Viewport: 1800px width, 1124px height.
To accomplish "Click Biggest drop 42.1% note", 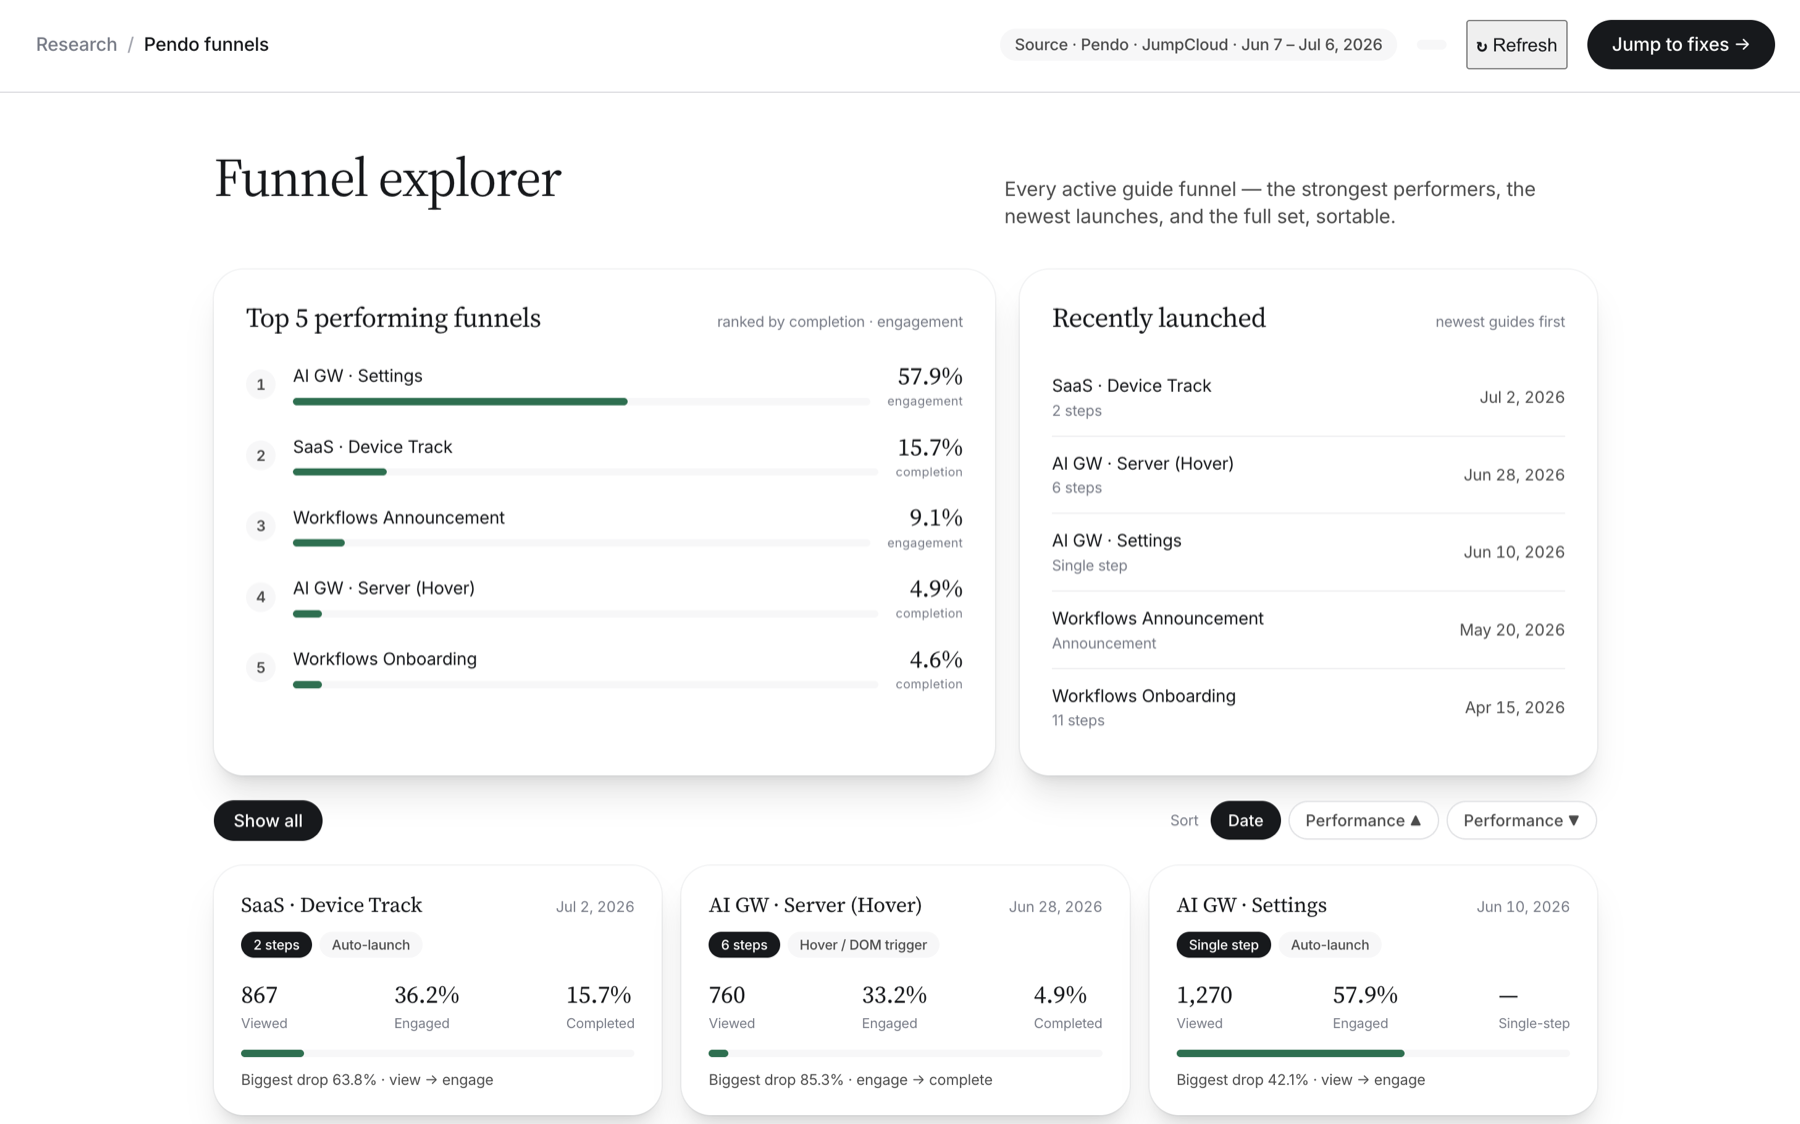I will [1301, 1080].
